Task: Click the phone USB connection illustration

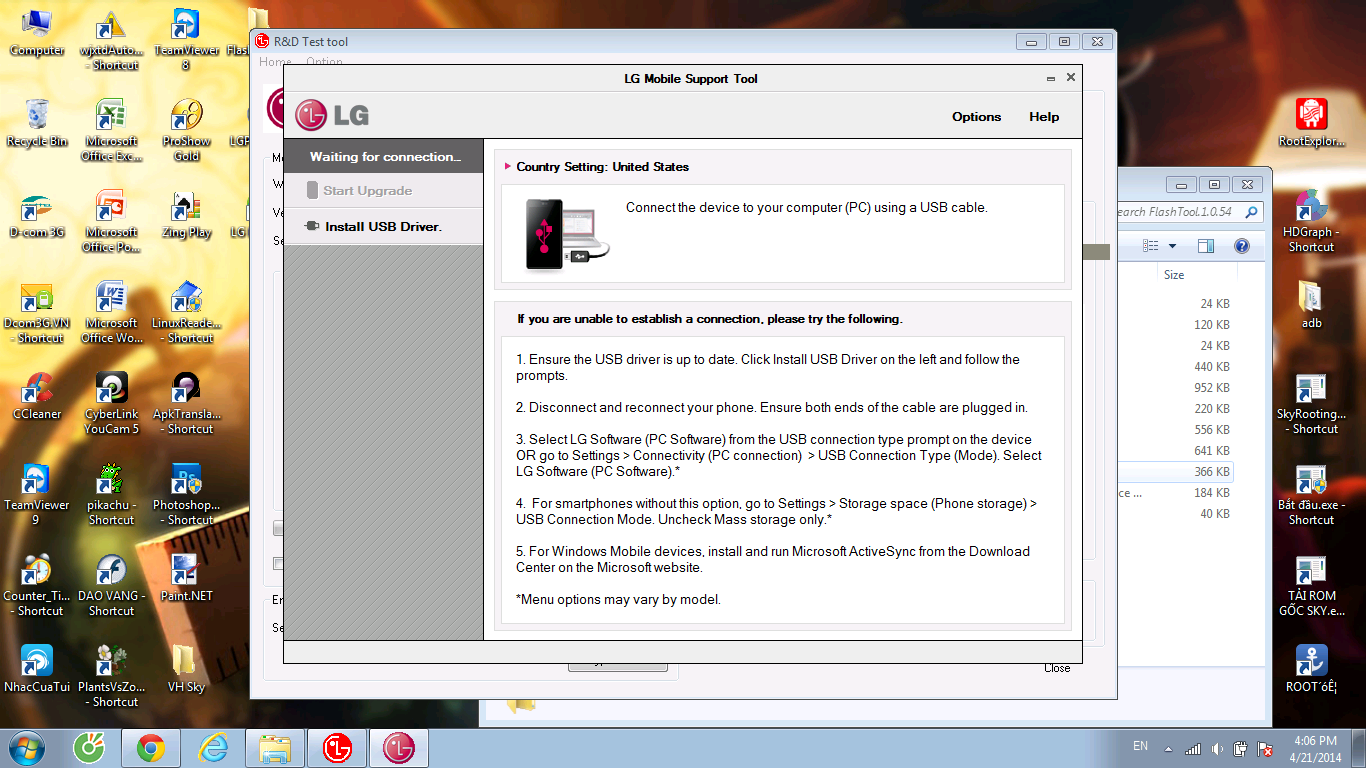Action: (x=567, y=234)
